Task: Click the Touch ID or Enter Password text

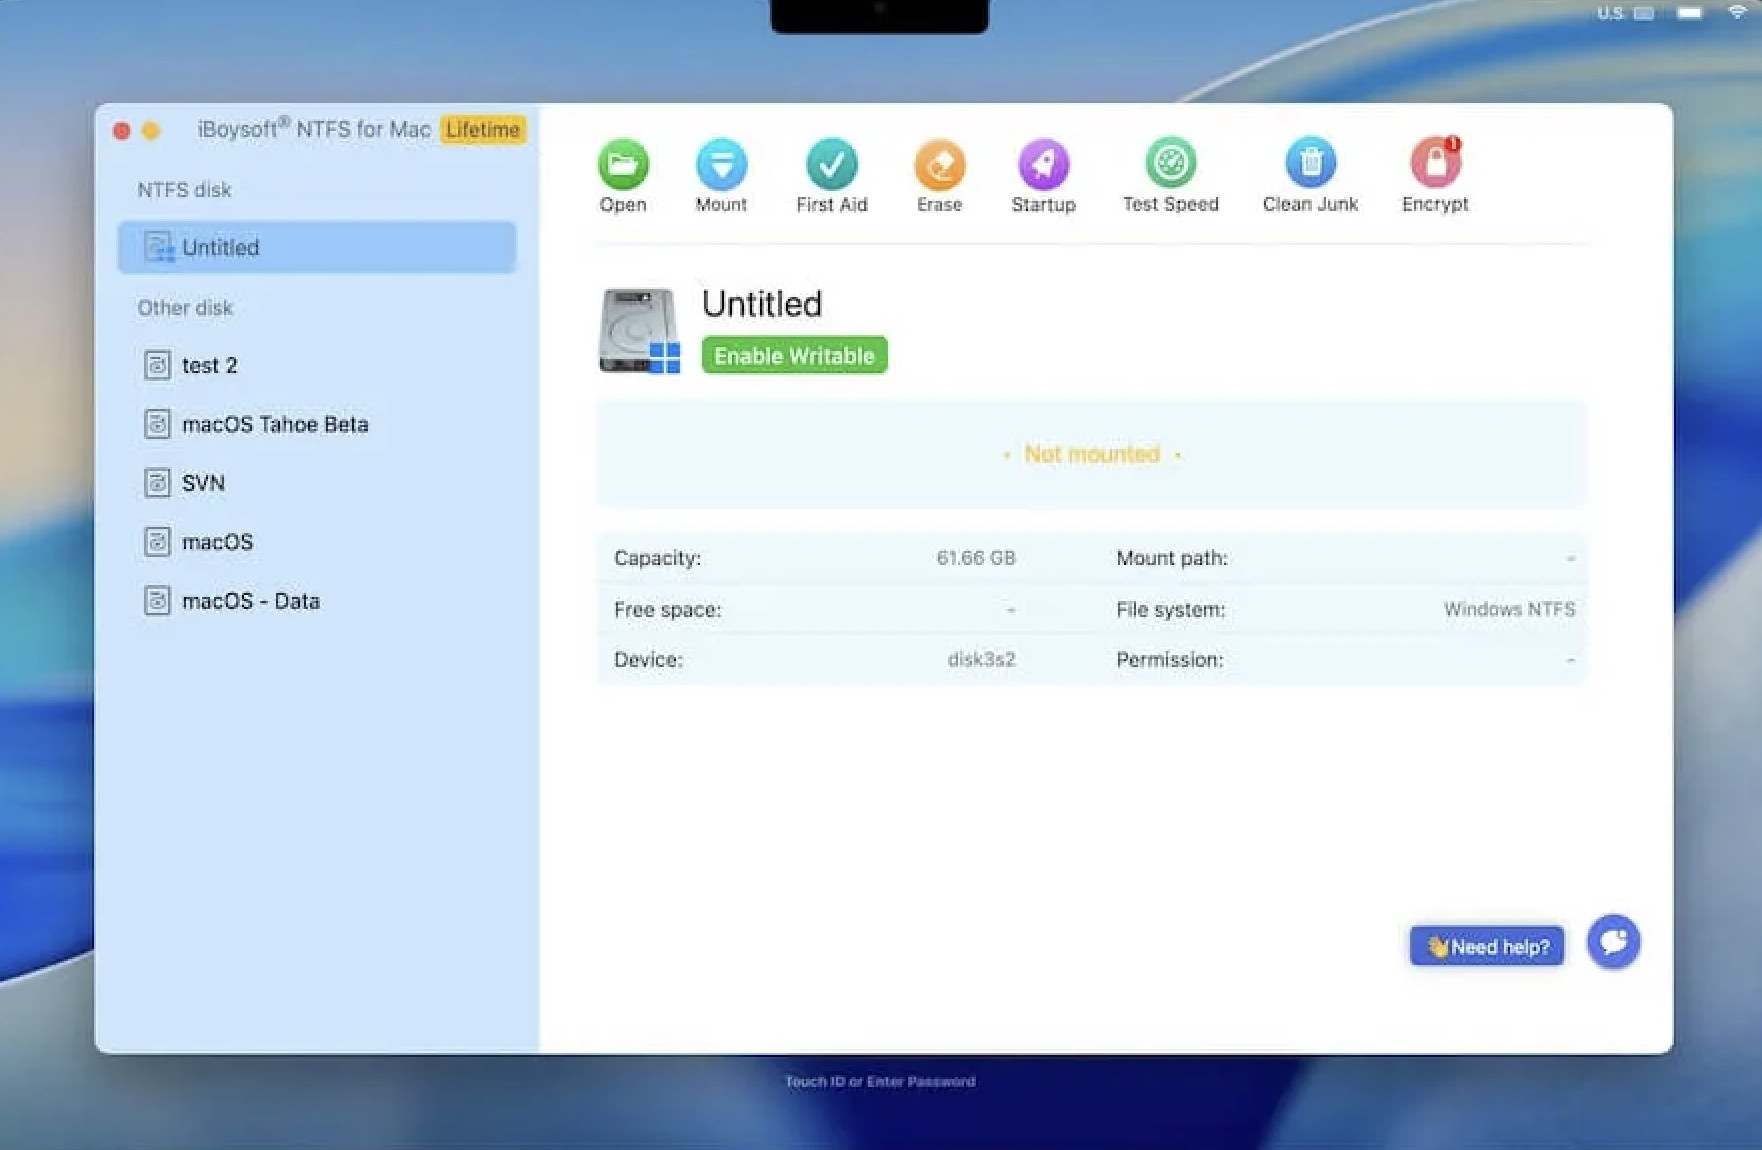Action: (880, 1081)
